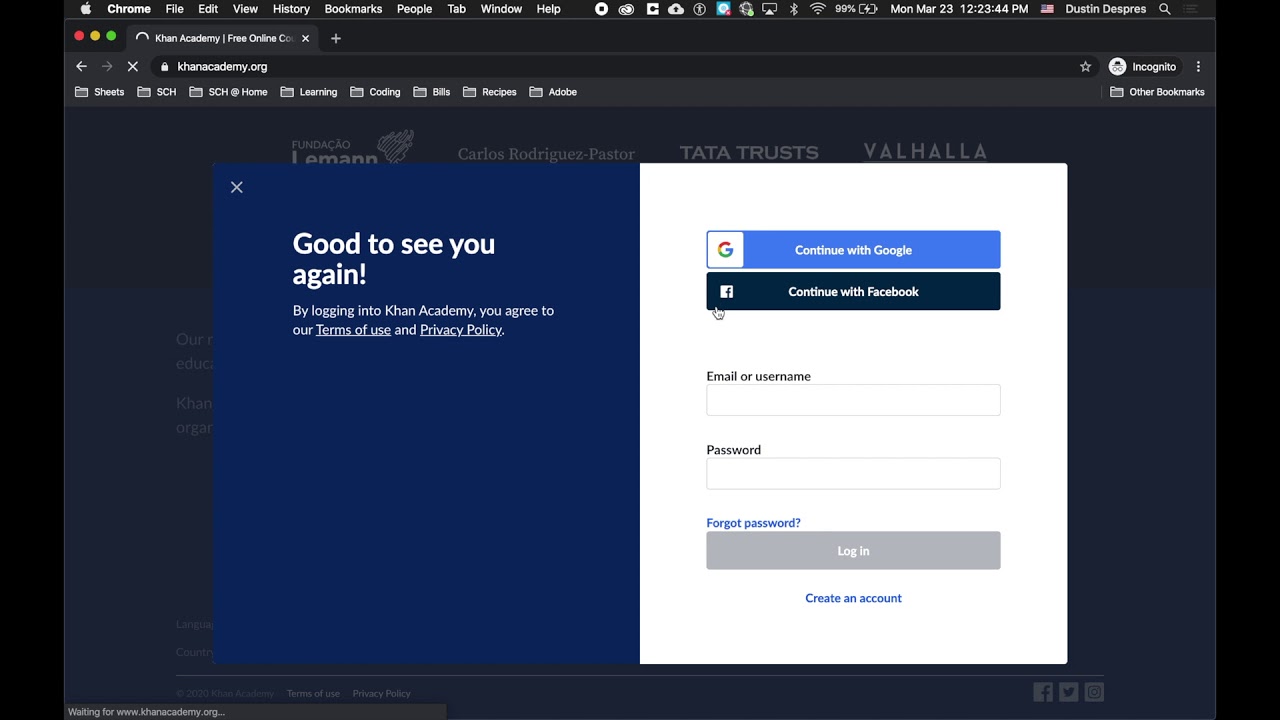
Task: Open the Apple menu
Action: (x=85, y=9)
